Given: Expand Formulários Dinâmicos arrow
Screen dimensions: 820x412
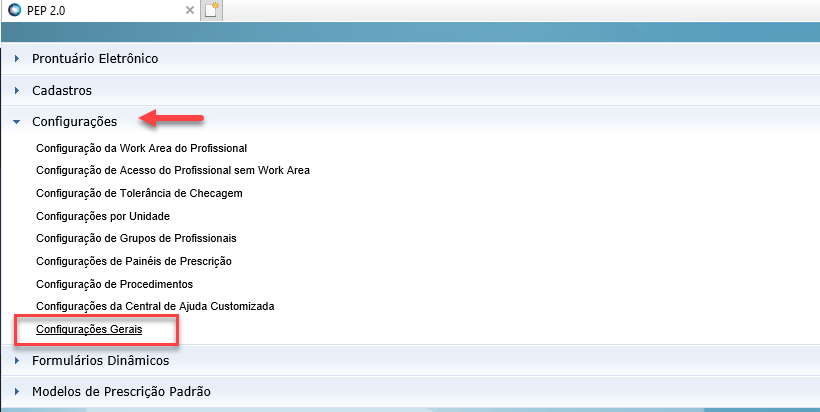Looking at the screenshot, I should click(x=17, y=361).
